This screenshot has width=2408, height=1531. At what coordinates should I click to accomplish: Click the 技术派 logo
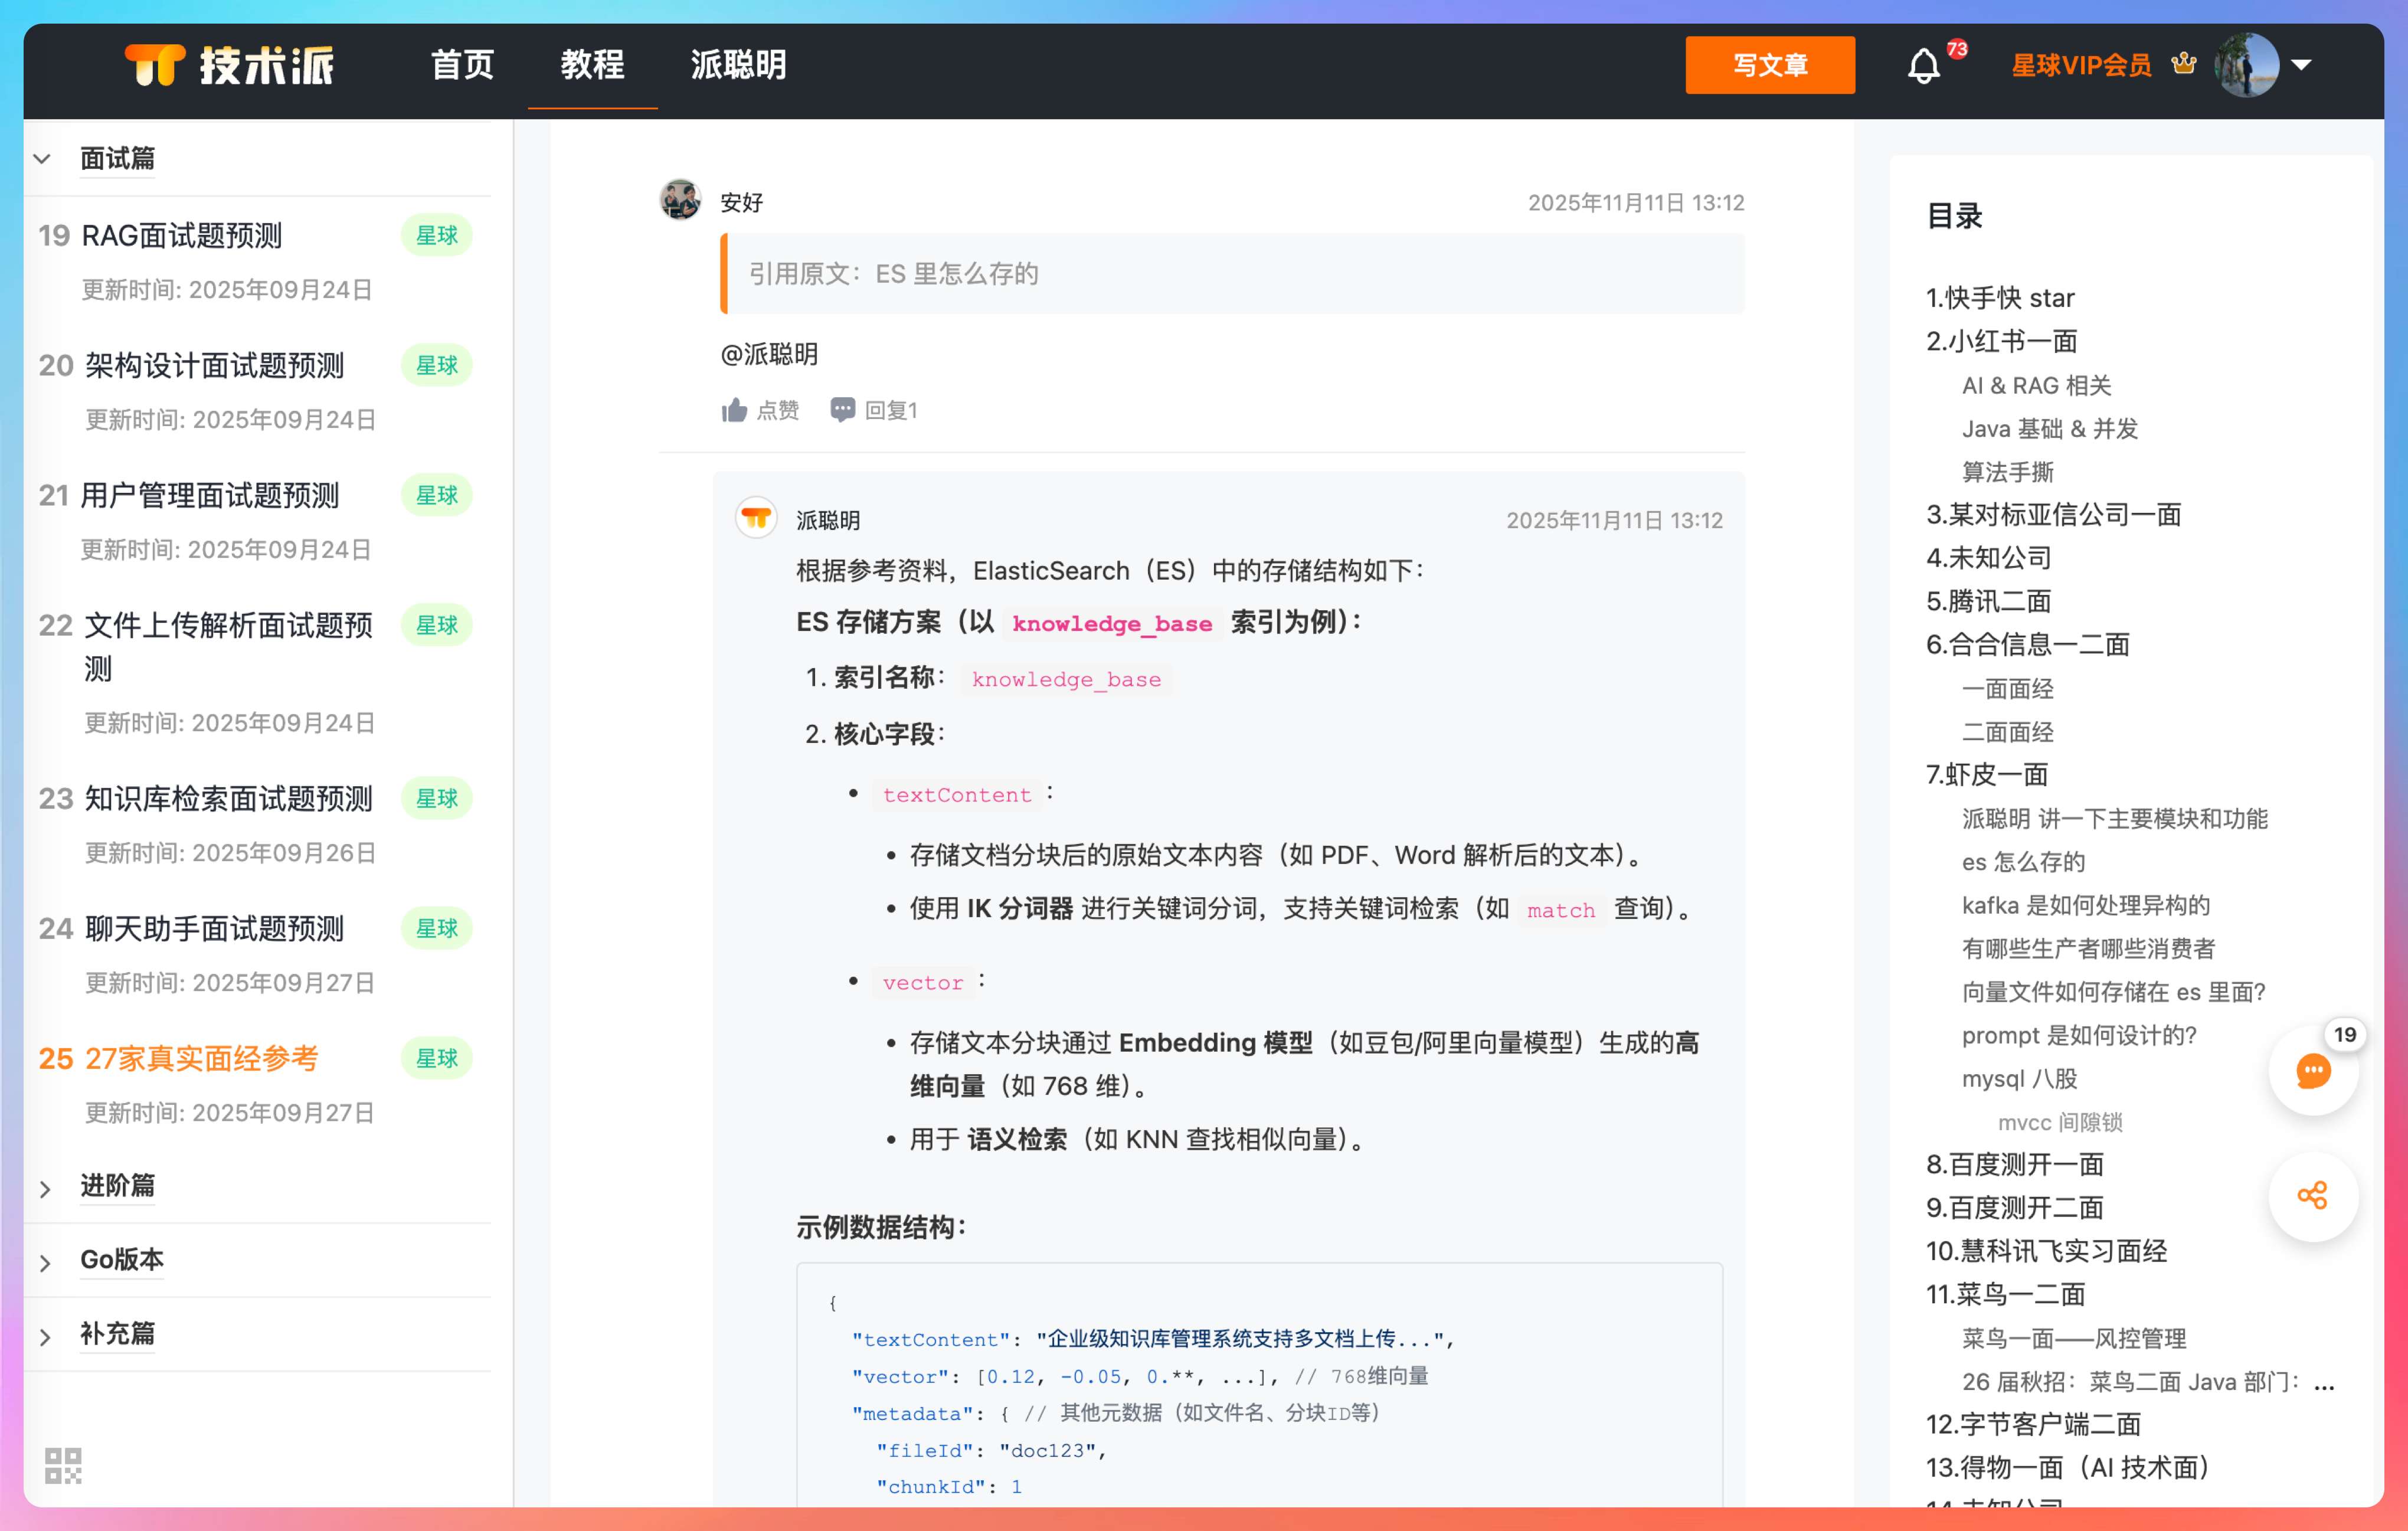pyautogui.click(x=230, y=66)
